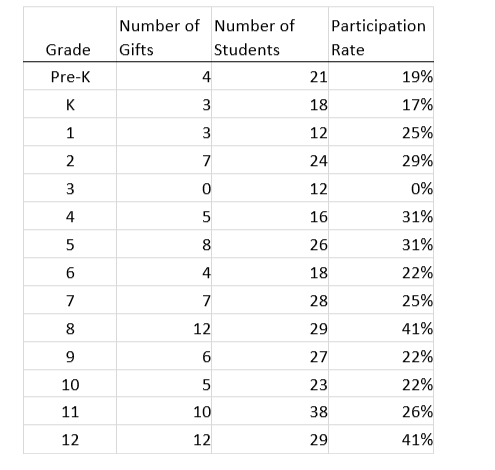Click the 38 students cell for grade 11

[270, 411]
